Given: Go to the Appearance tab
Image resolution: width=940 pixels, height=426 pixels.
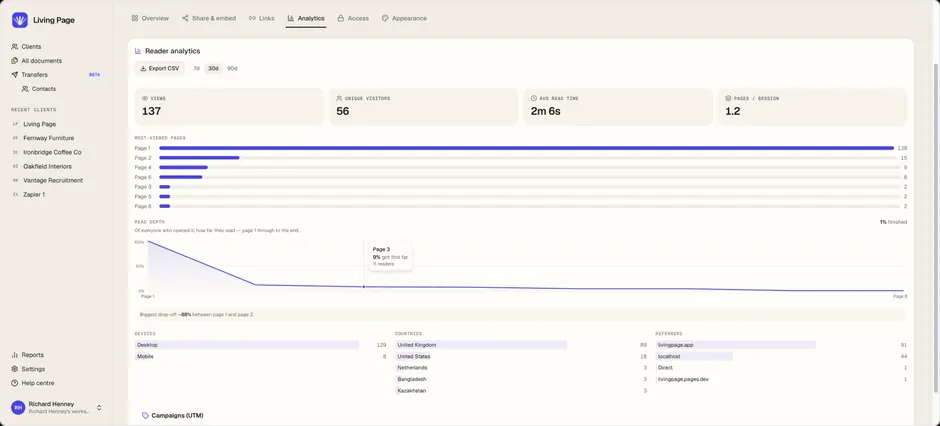Looking at the screenshot, I should 404,19.
